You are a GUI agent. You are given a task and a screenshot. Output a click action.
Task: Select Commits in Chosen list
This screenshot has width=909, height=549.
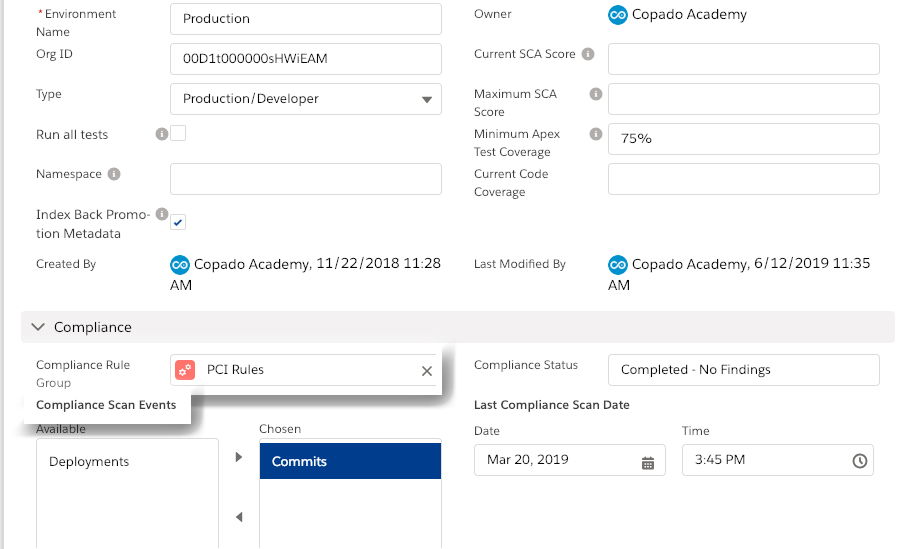pos(350,461)
